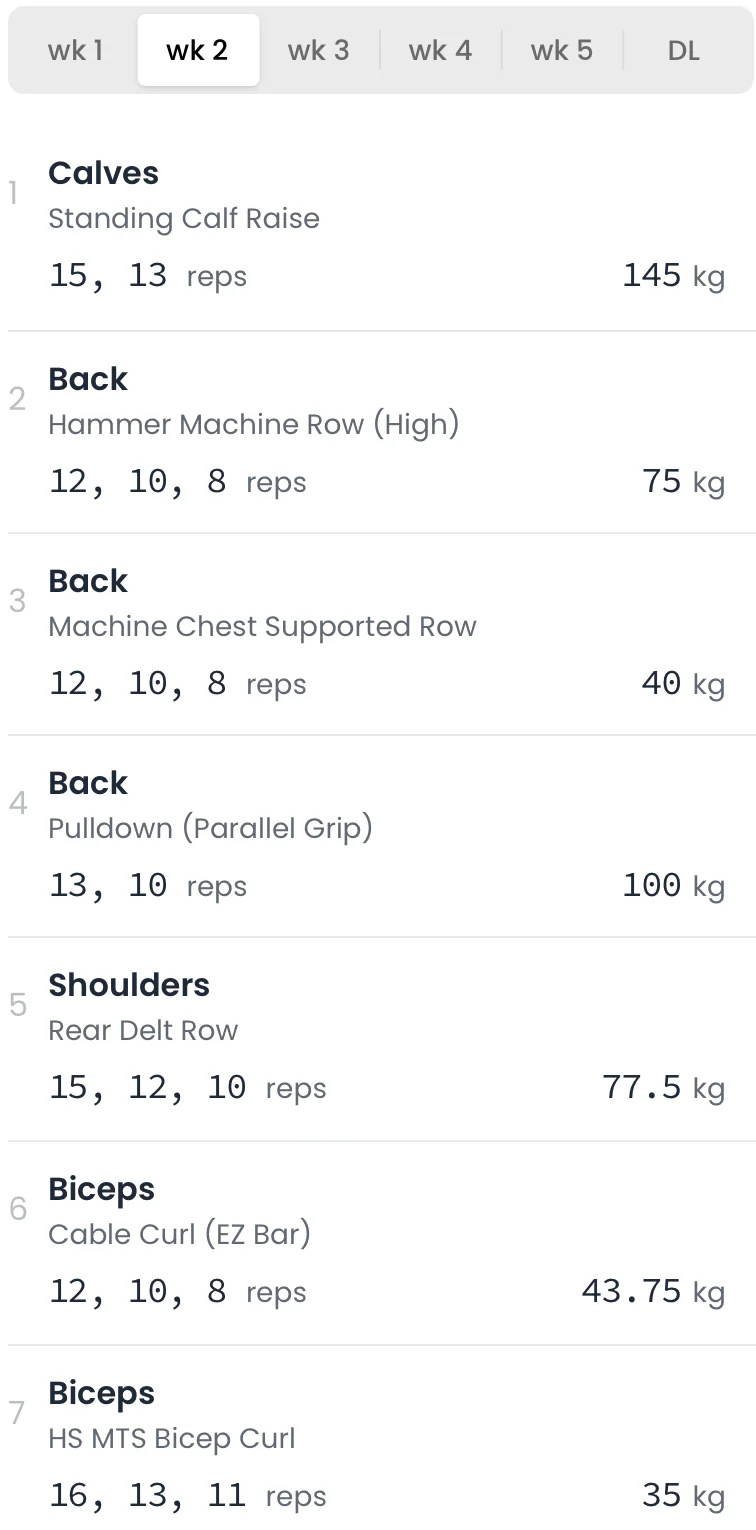Click the Shoulders muscle group heading

129,985
